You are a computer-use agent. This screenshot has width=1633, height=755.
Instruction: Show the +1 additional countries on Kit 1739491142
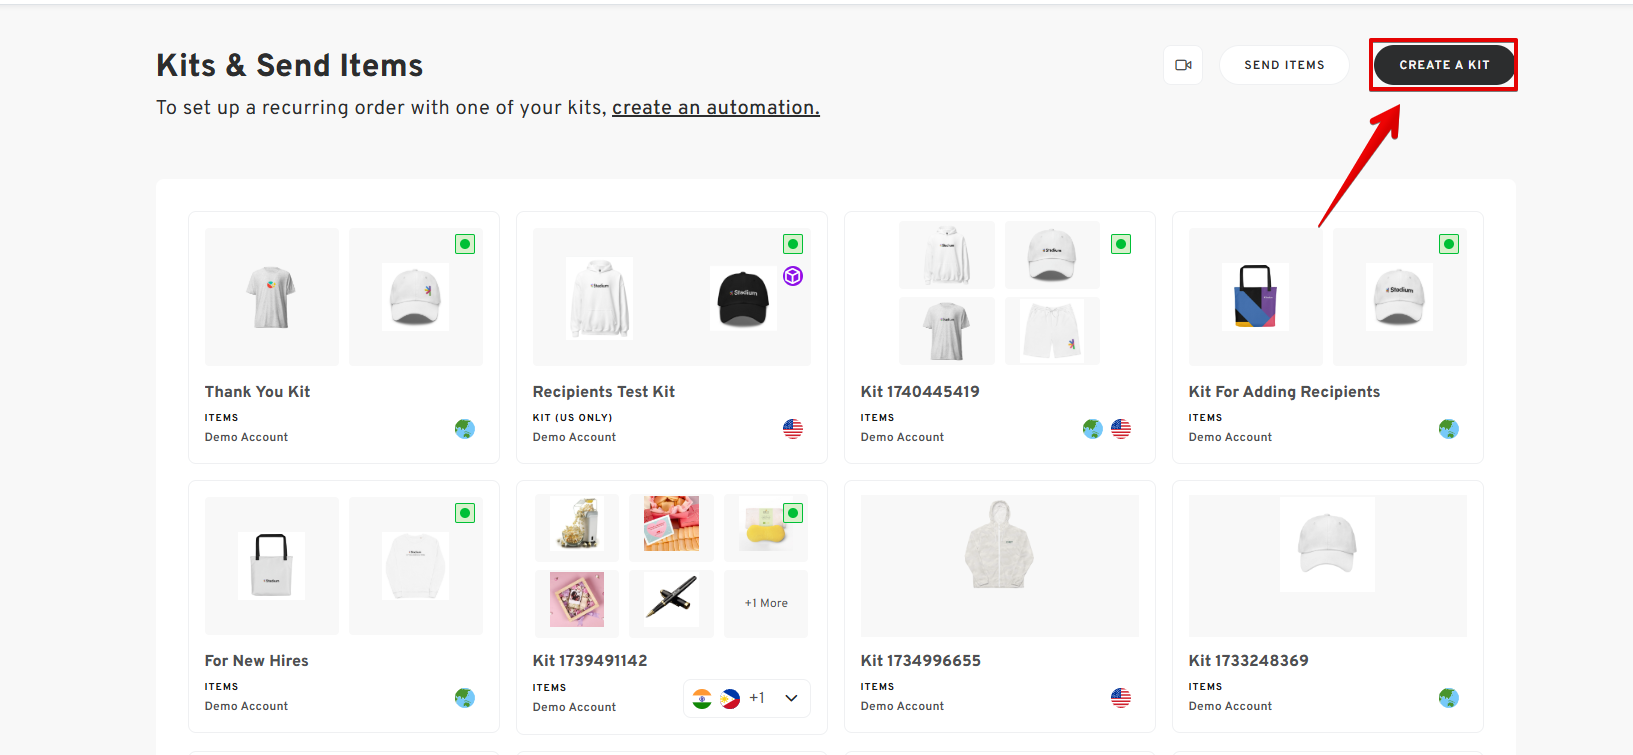757,698
